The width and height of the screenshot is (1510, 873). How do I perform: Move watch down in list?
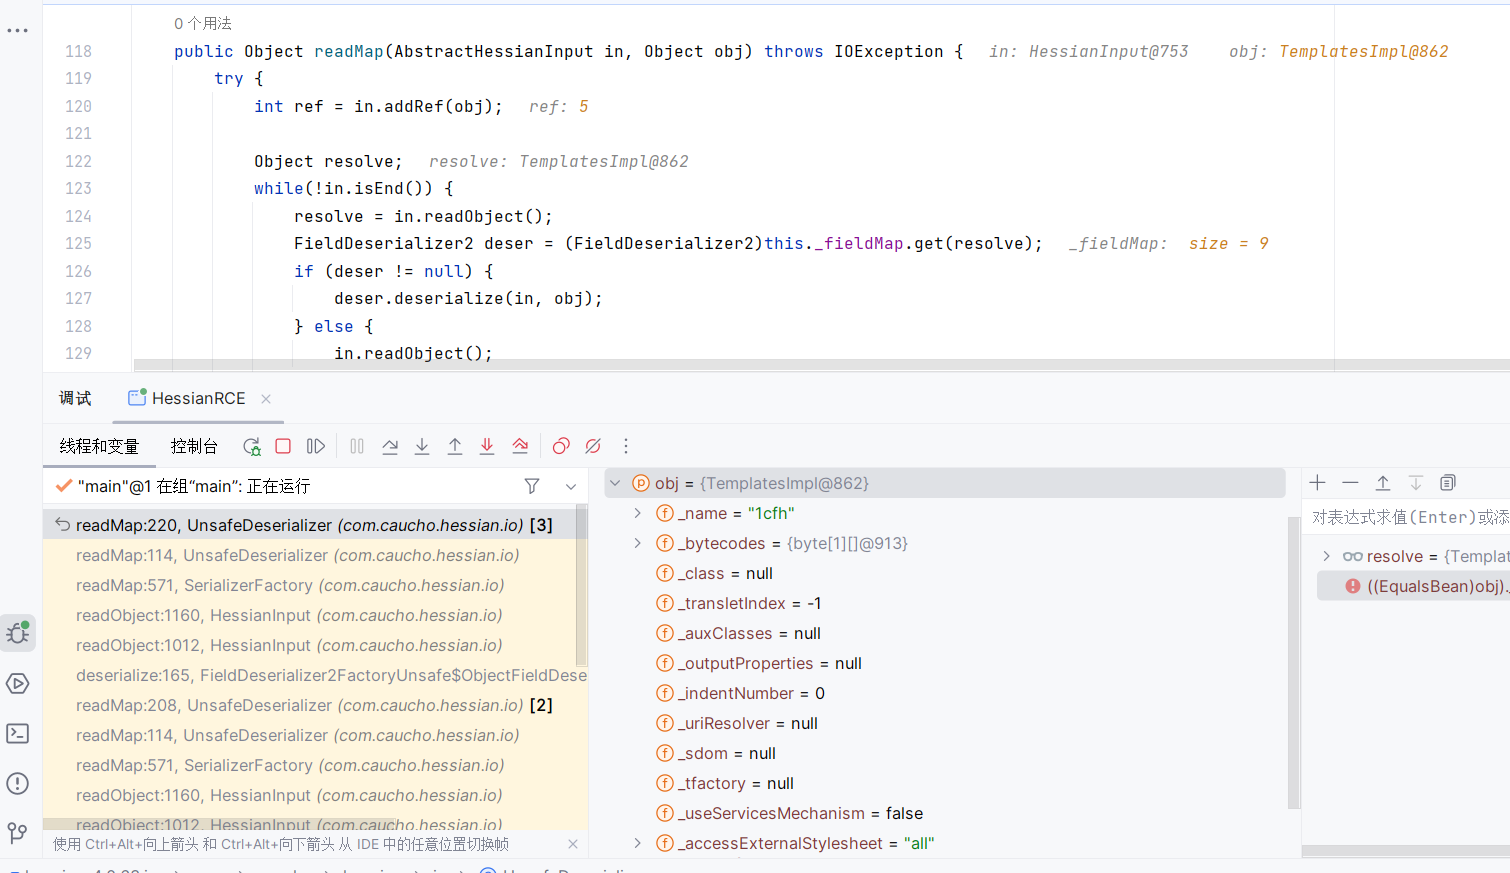pos(1416,483)
